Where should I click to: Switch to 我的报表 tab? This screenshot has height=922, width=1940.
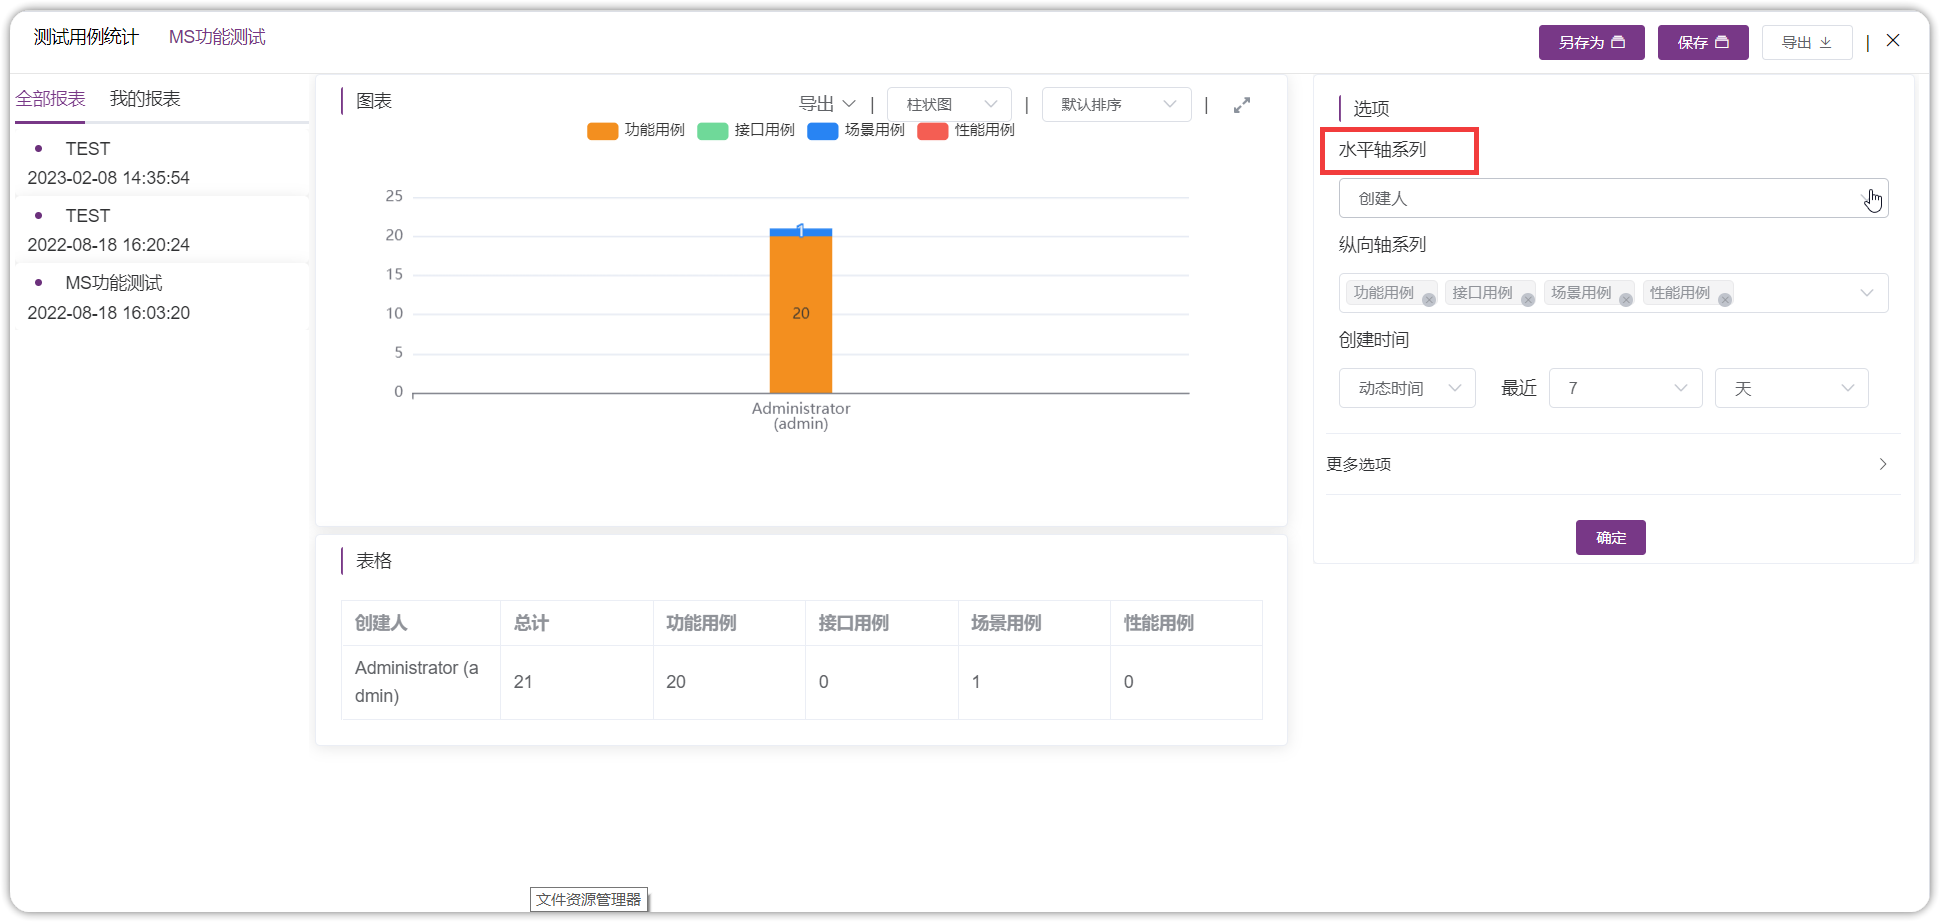[145, 99]
